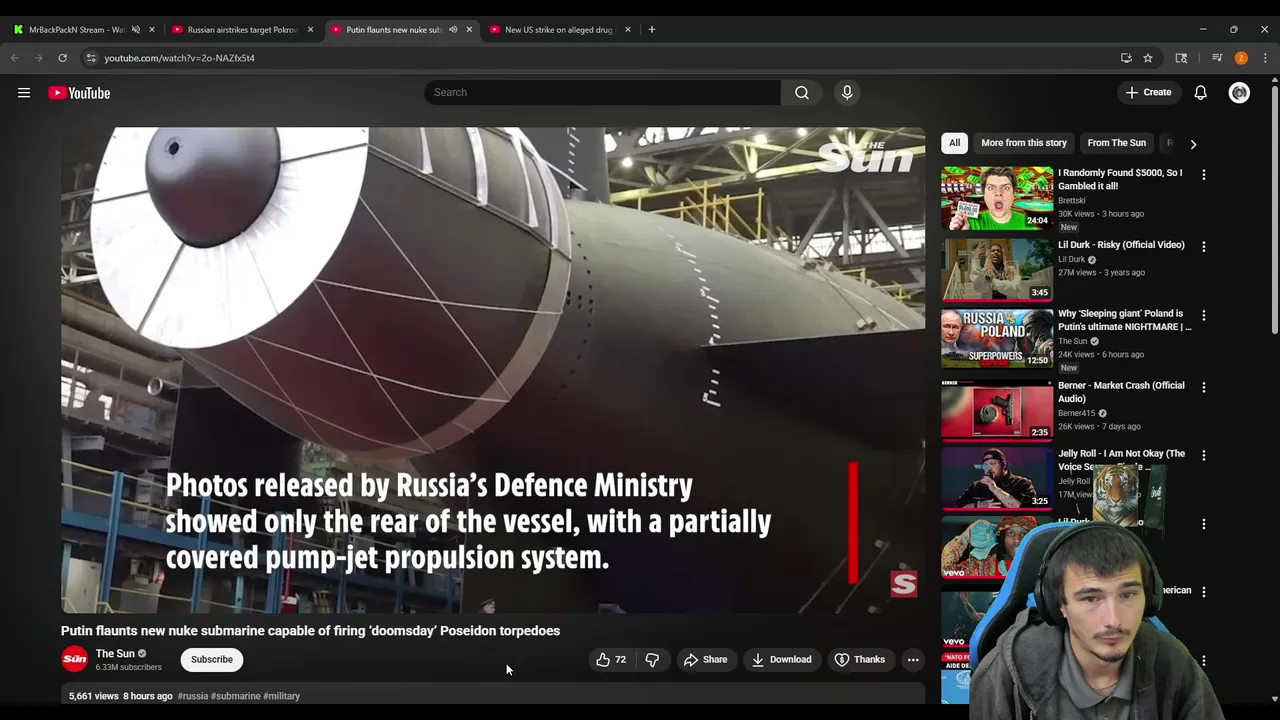
Task: Close the 'New US strike' tab
Action: click(x=628, y=29)
